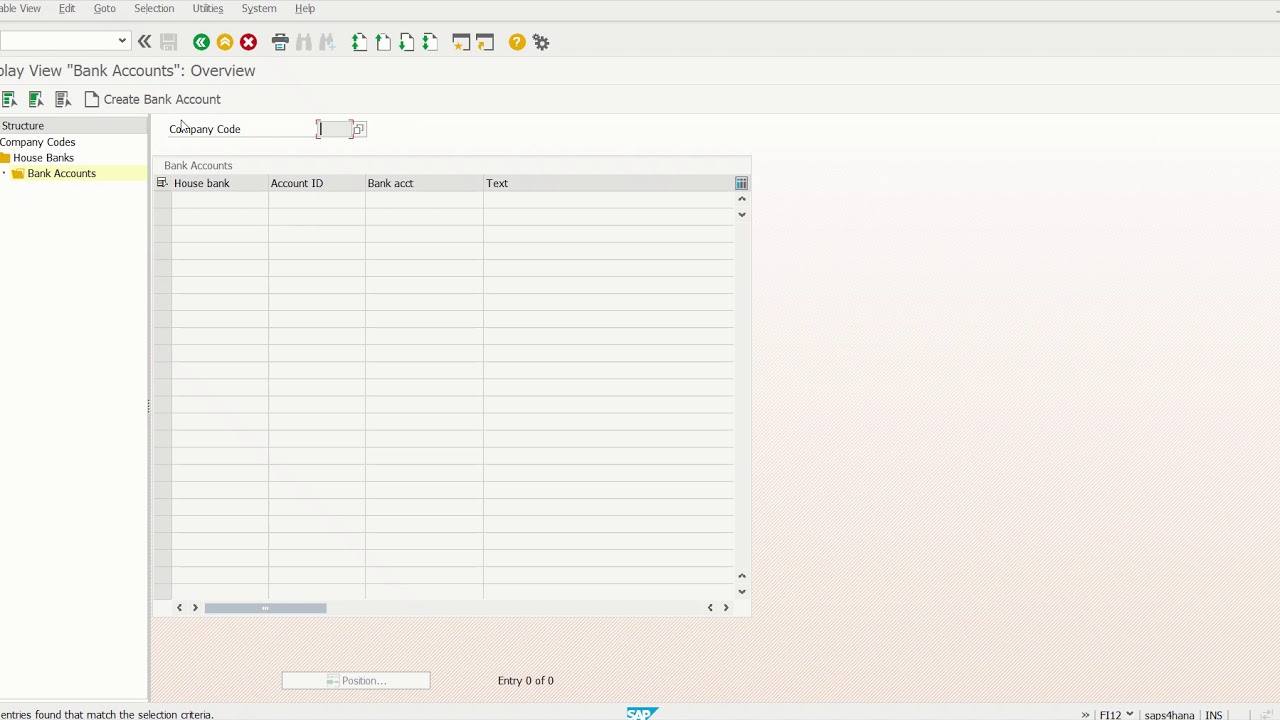Click the House bank column header
This screenshot has height=720, width=1280.
click(x=220, y=183)
